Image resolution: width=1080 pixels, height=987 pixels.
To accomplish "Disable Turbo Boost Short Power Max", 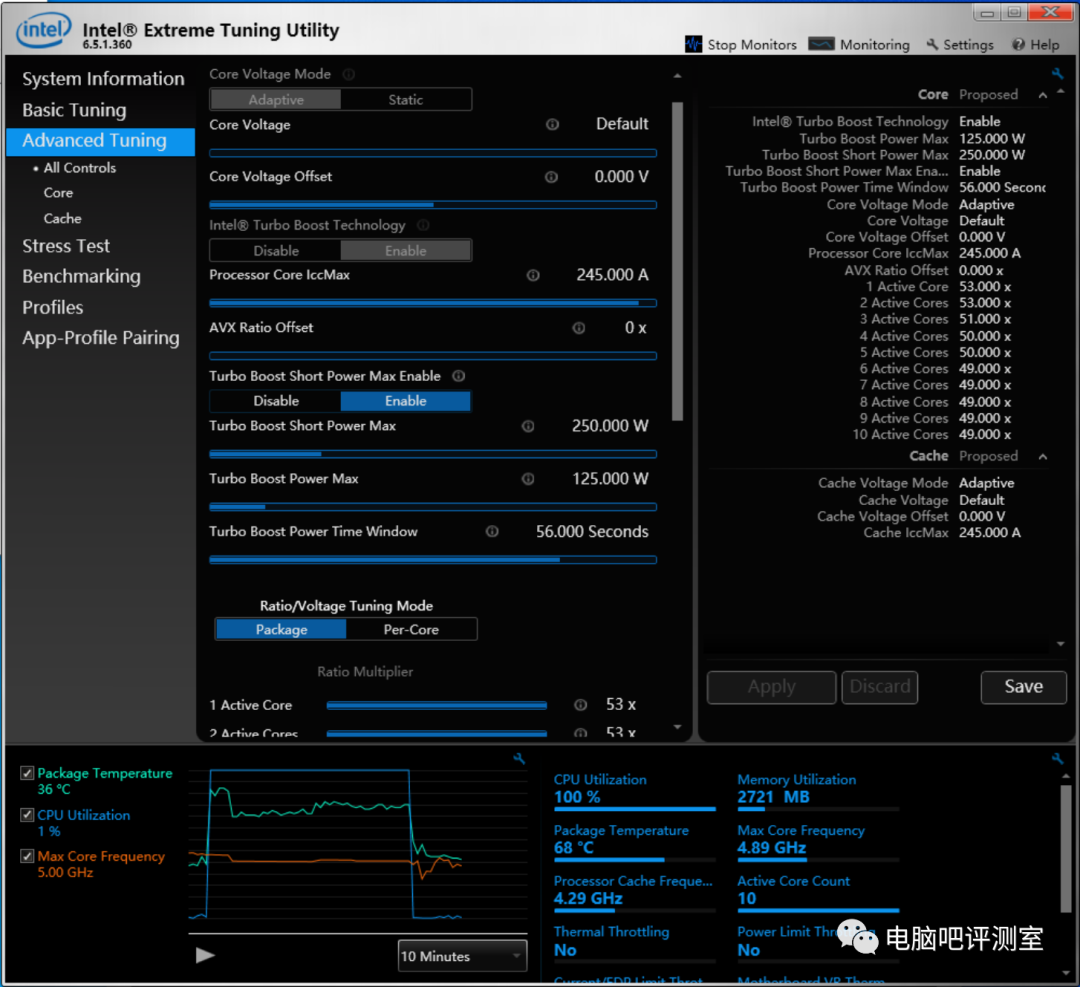I will click(x=276, y=401).
